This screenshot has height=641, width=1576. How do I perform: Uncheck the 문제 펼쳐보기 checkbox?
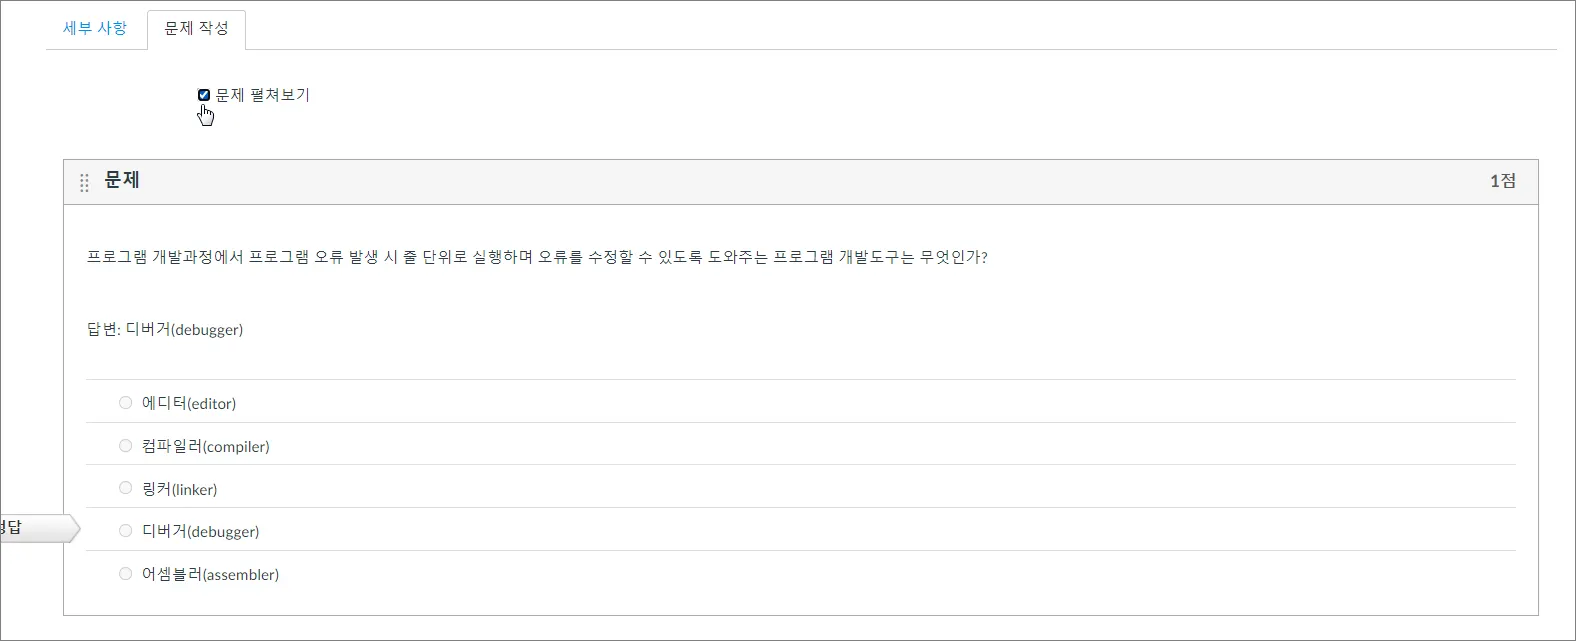(x=204, y=95)
